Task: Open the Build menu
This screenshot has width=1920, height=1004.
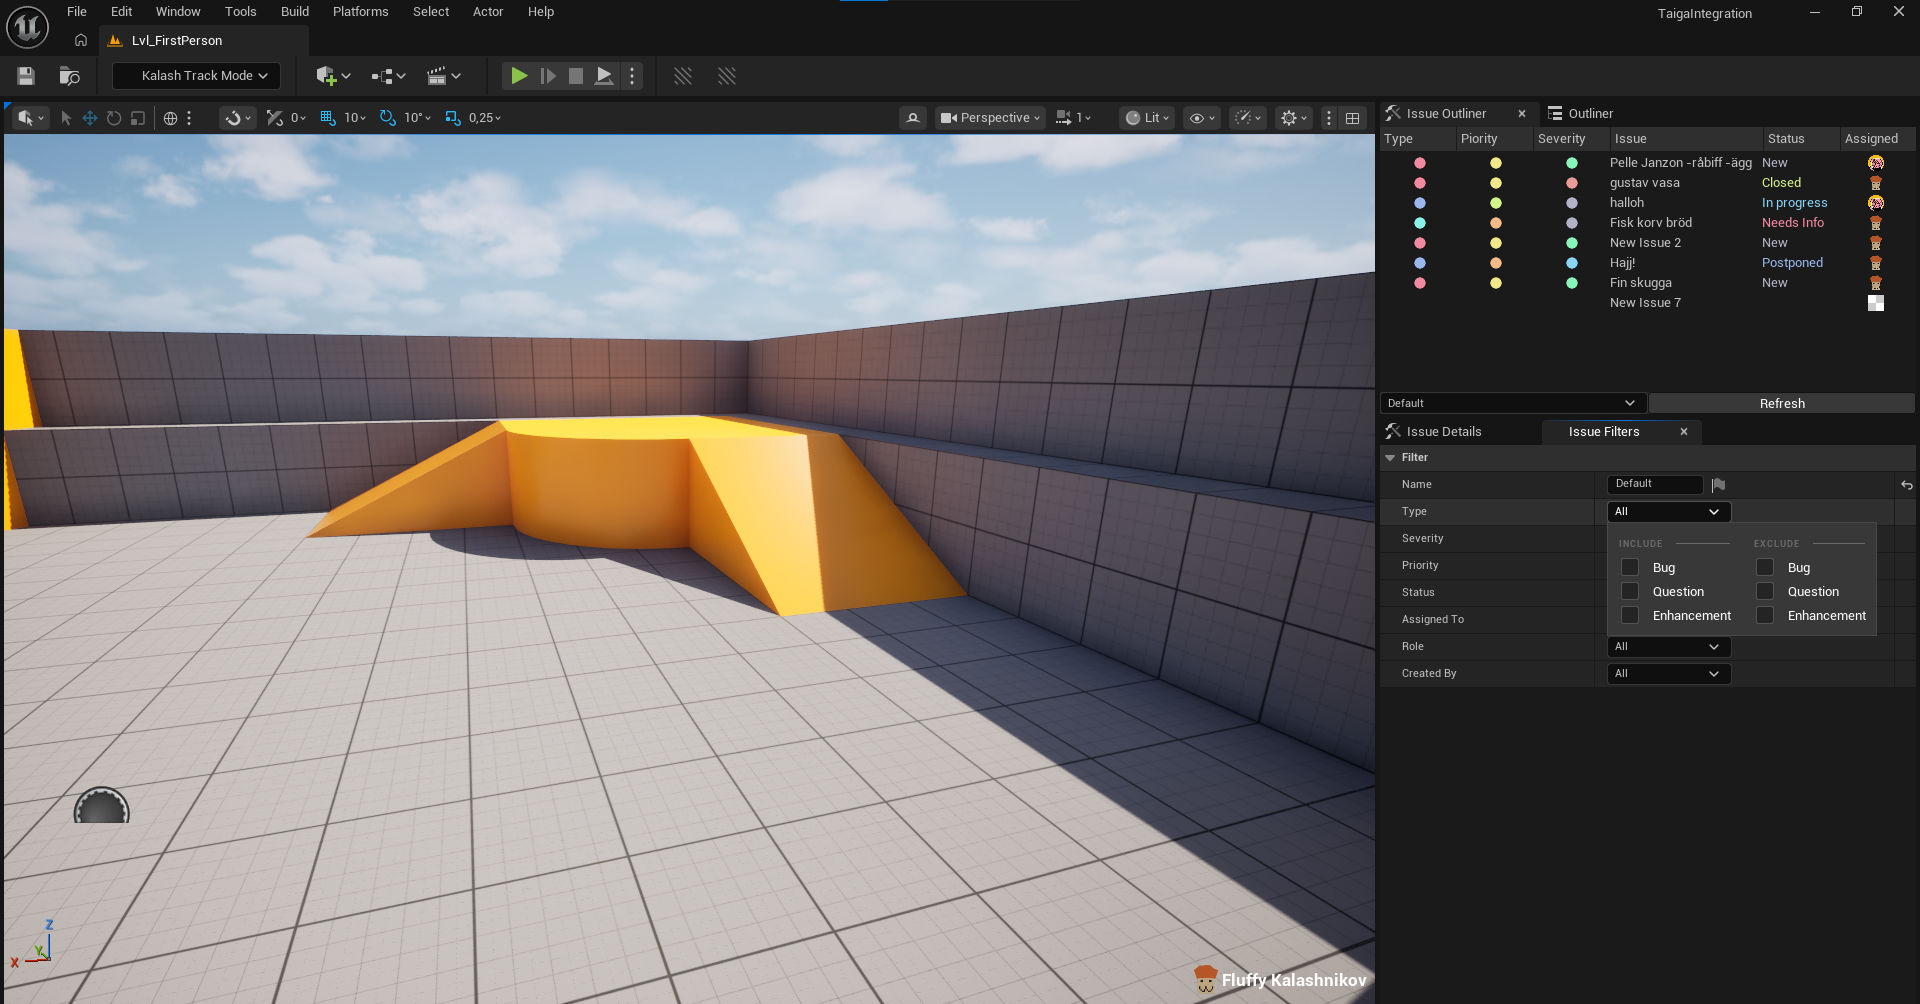Action: (294, 12)
